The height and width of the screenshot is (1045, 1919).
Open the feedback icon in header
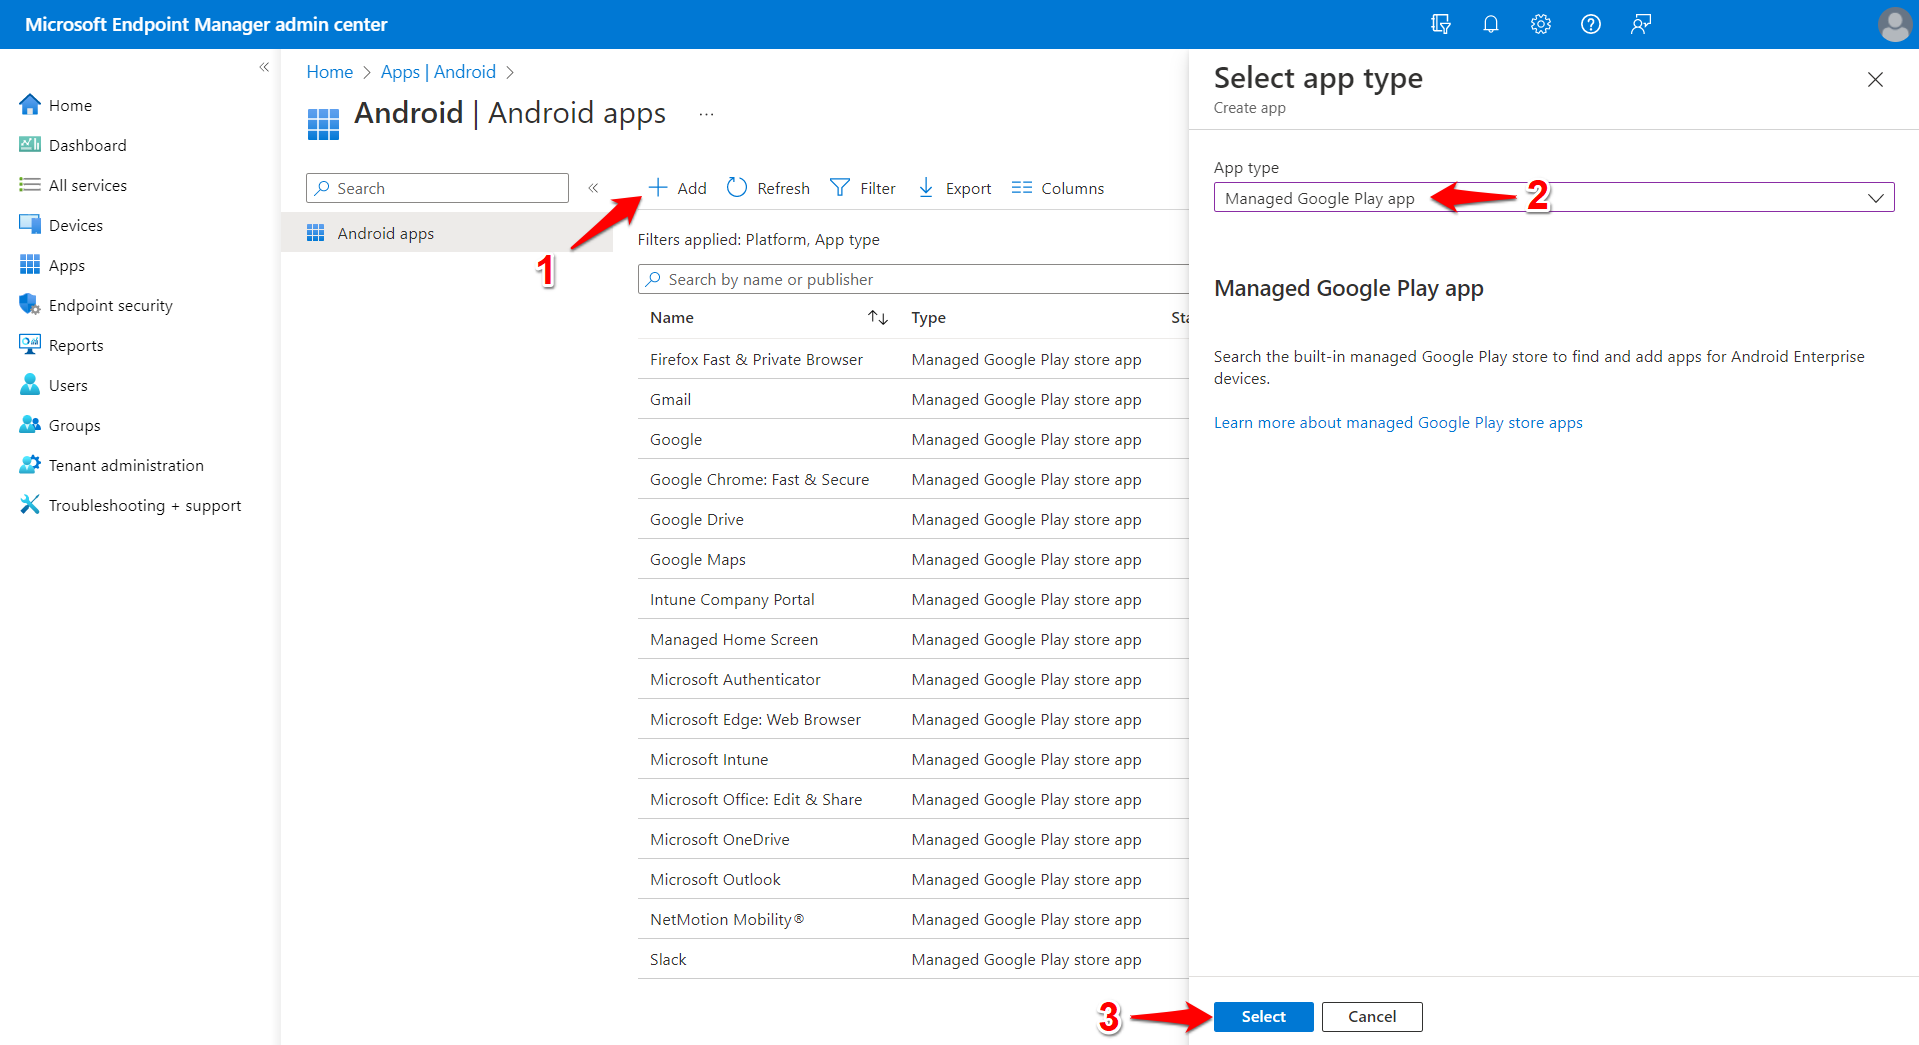(x=1640, y=24)
